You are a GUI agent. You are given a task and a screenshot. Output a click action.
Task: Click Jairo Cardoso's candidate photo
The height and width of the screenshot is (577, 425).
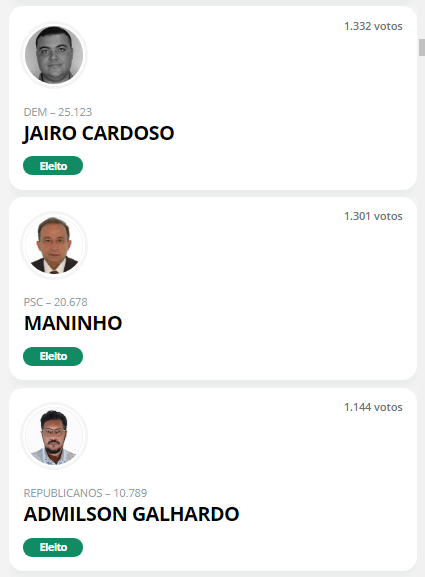coord(54,55)
